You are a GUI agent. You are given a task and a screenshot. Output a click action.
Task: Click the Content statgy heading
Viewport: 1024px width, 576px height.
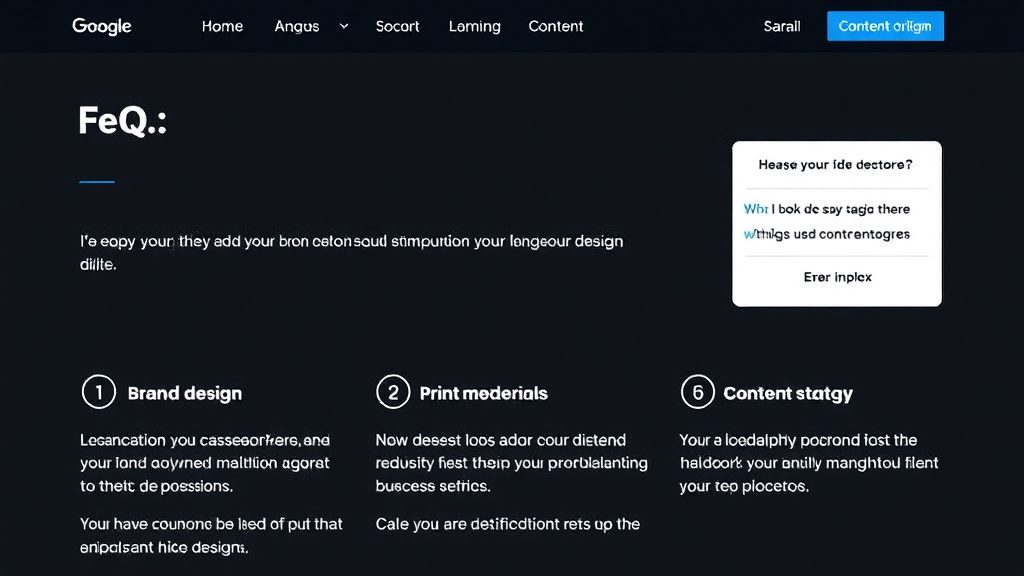(788, 393)
